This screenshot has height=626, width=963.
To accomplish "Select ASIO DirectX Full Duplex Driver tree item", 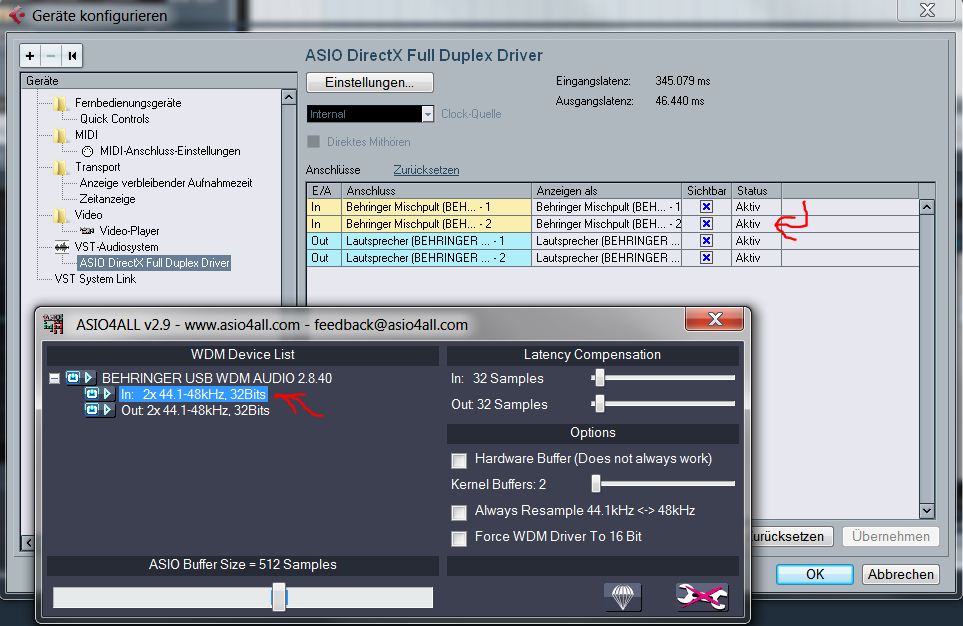I will [x=154, y=262].
